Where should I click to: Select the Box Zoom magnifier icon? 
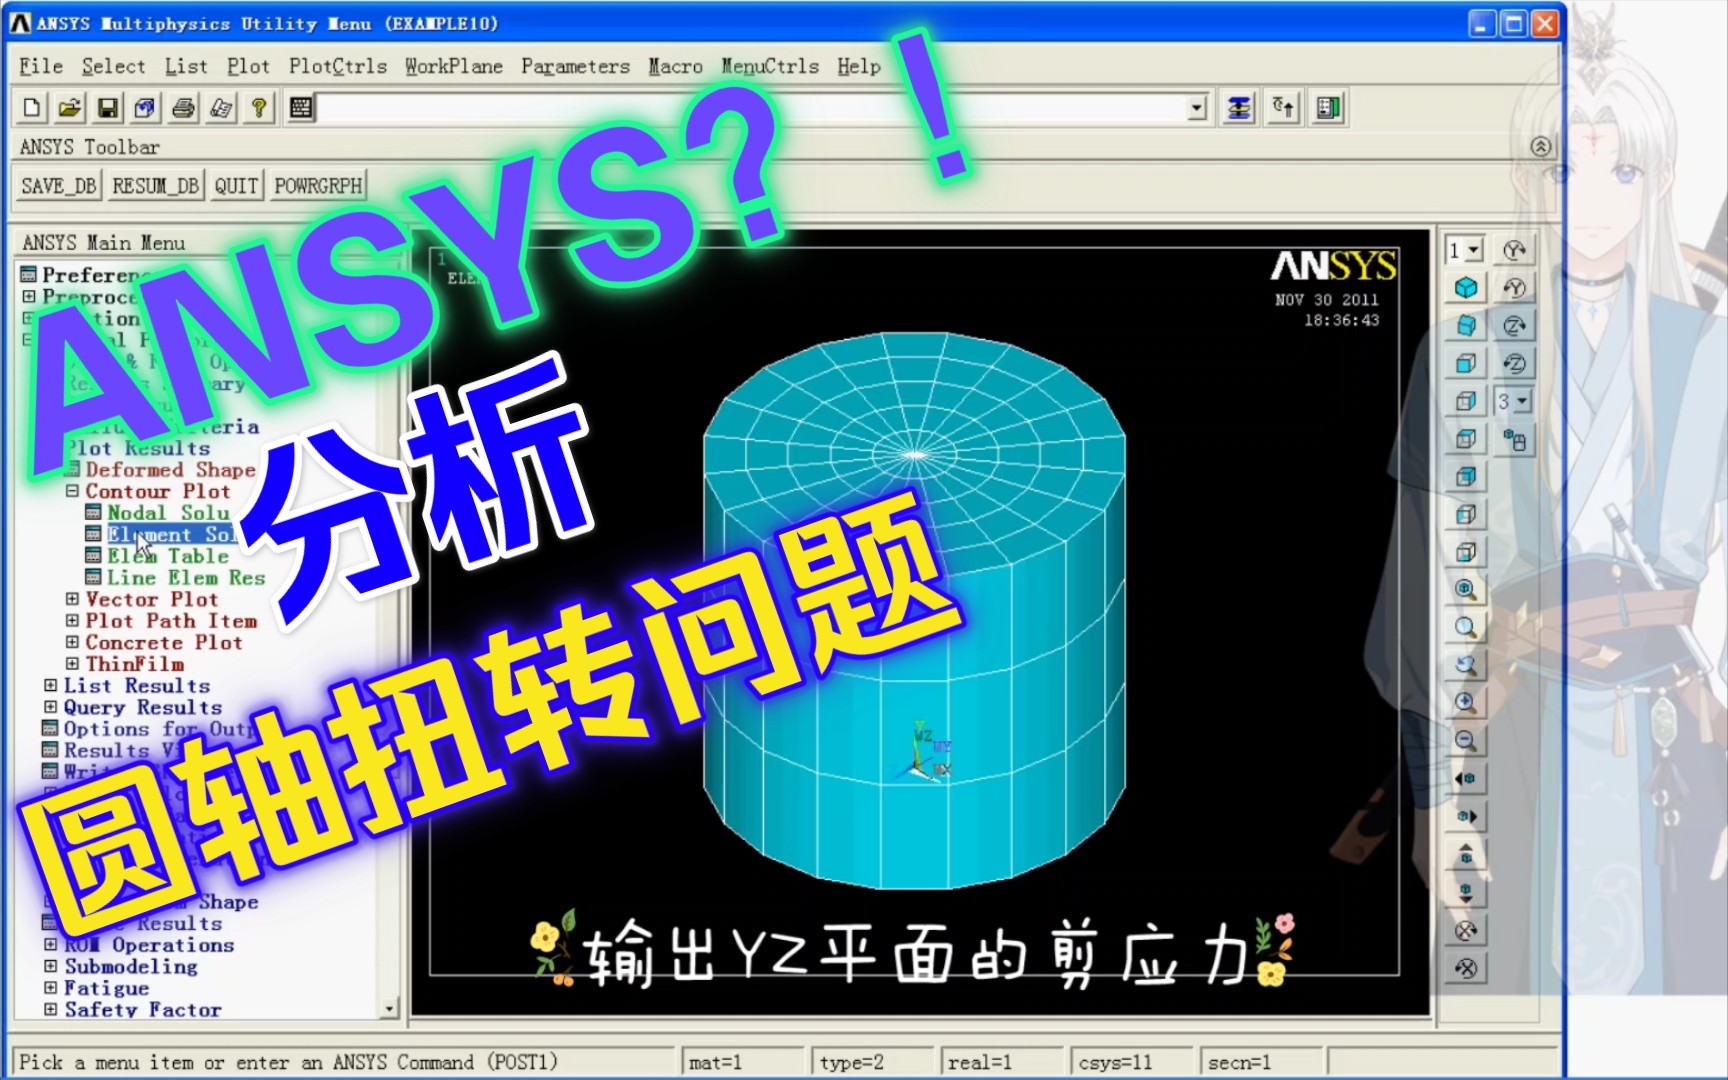1466,628
